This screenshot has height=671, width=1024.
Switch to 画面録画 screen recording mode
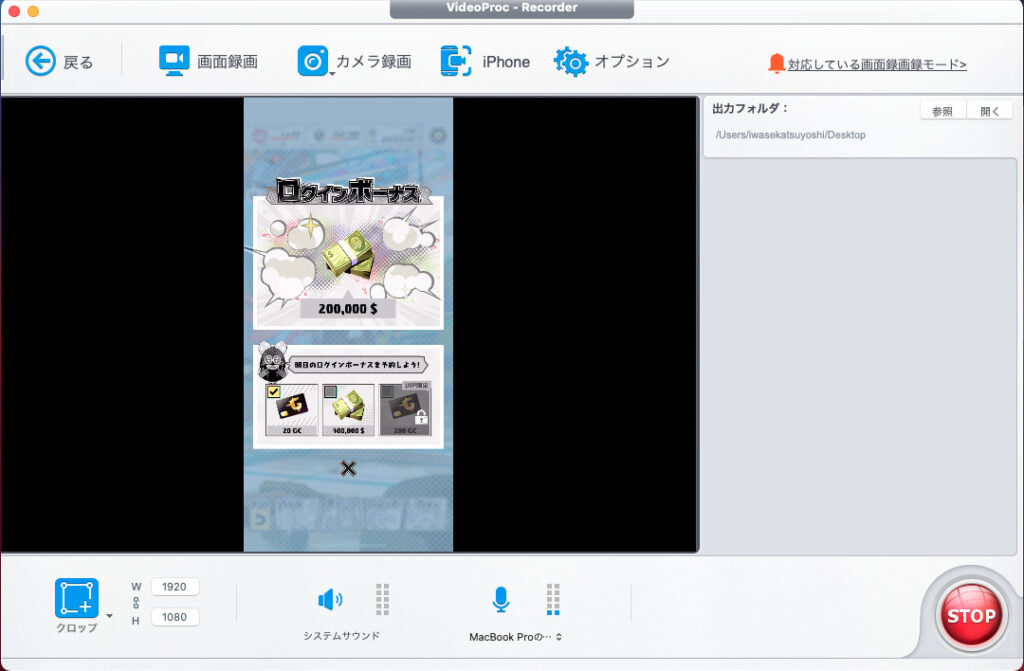tap(208, 61)
